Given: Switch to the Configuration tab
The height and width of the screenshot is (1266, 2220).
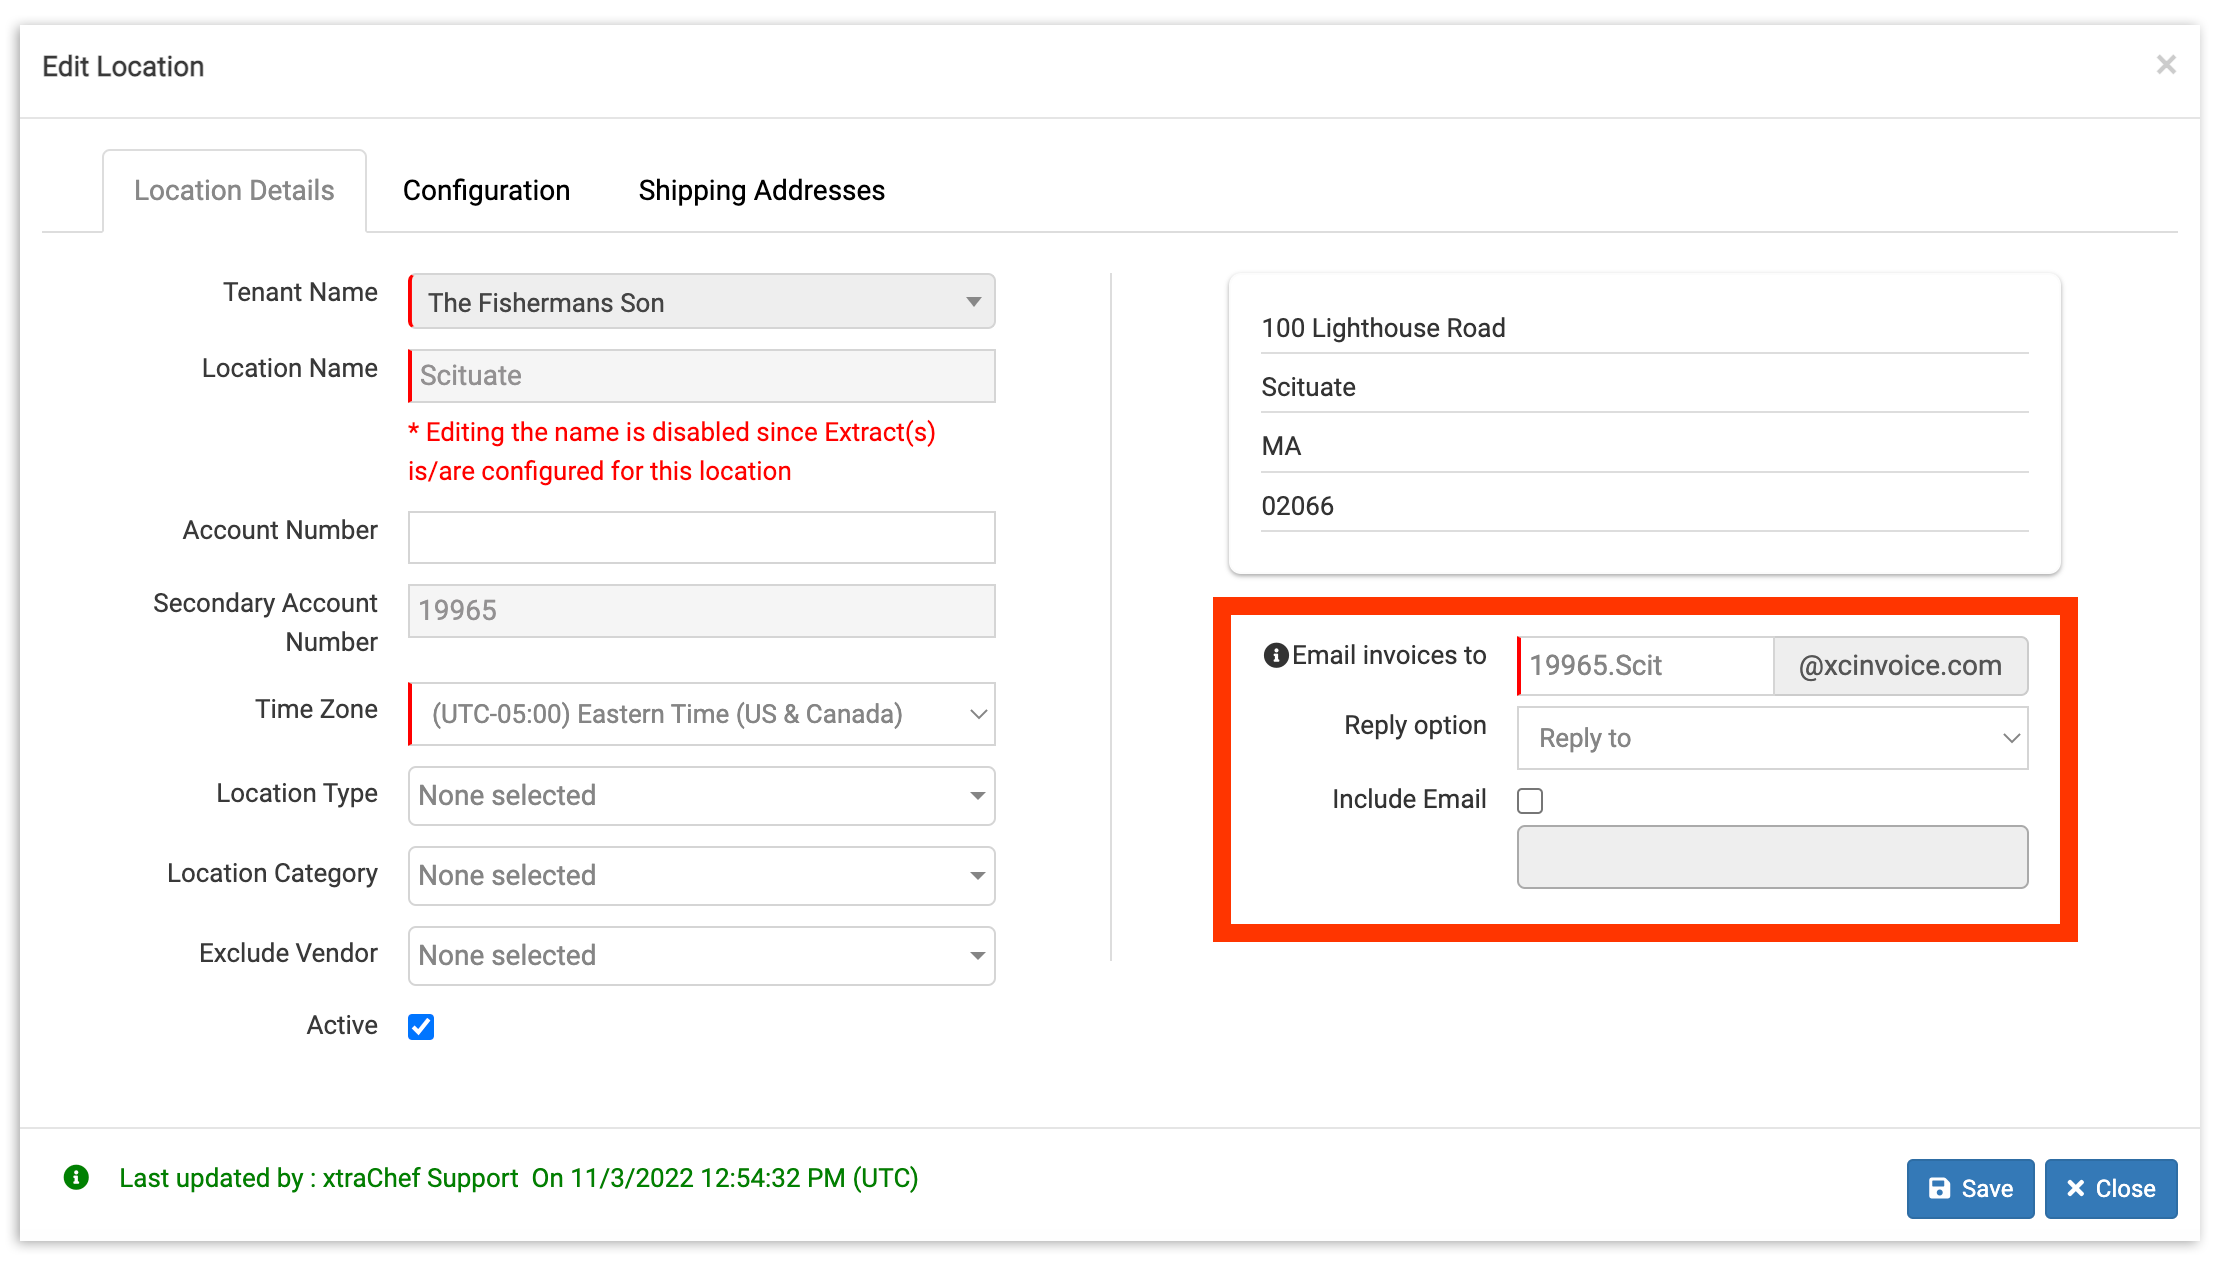Looking at the screenshot, I should click(486, 190).
